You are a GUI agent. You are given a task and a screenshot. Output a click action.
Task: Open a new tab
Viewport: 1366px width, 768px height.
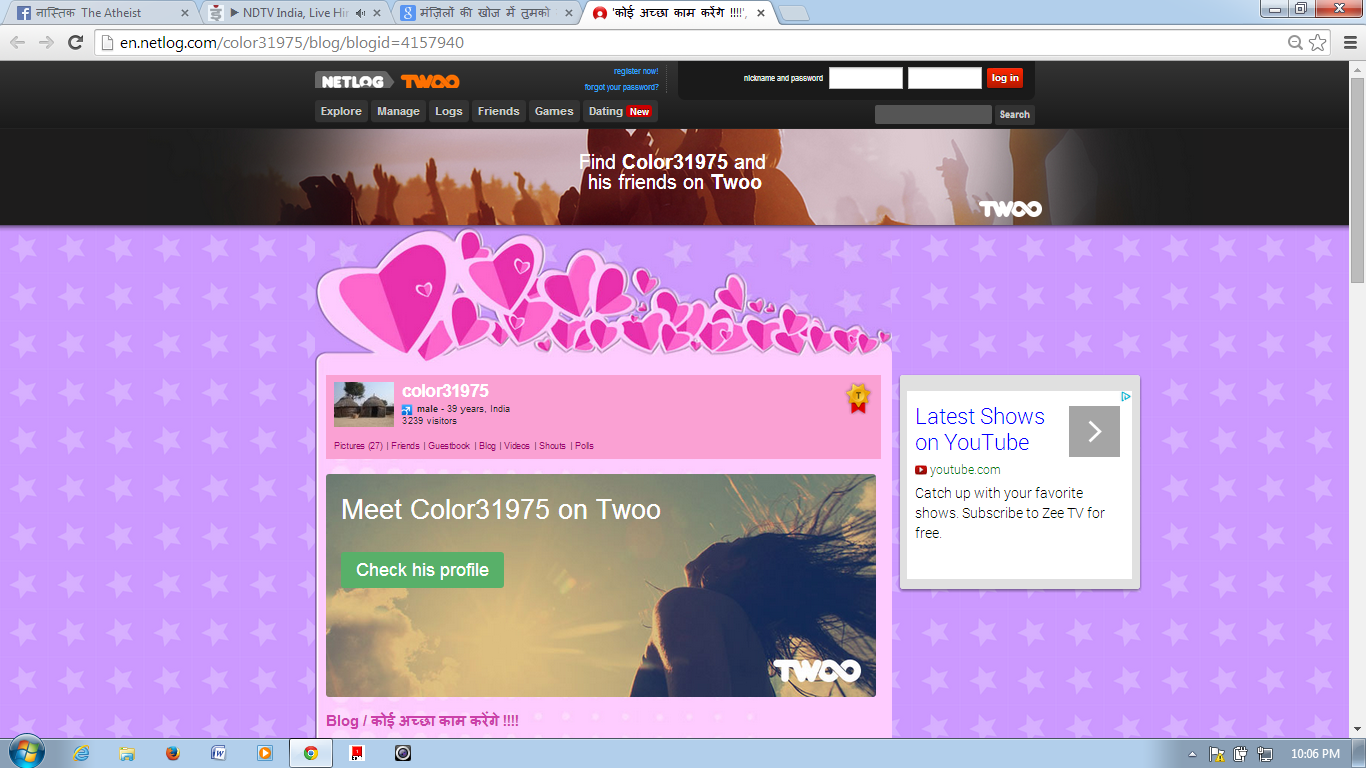click(793, 13)
